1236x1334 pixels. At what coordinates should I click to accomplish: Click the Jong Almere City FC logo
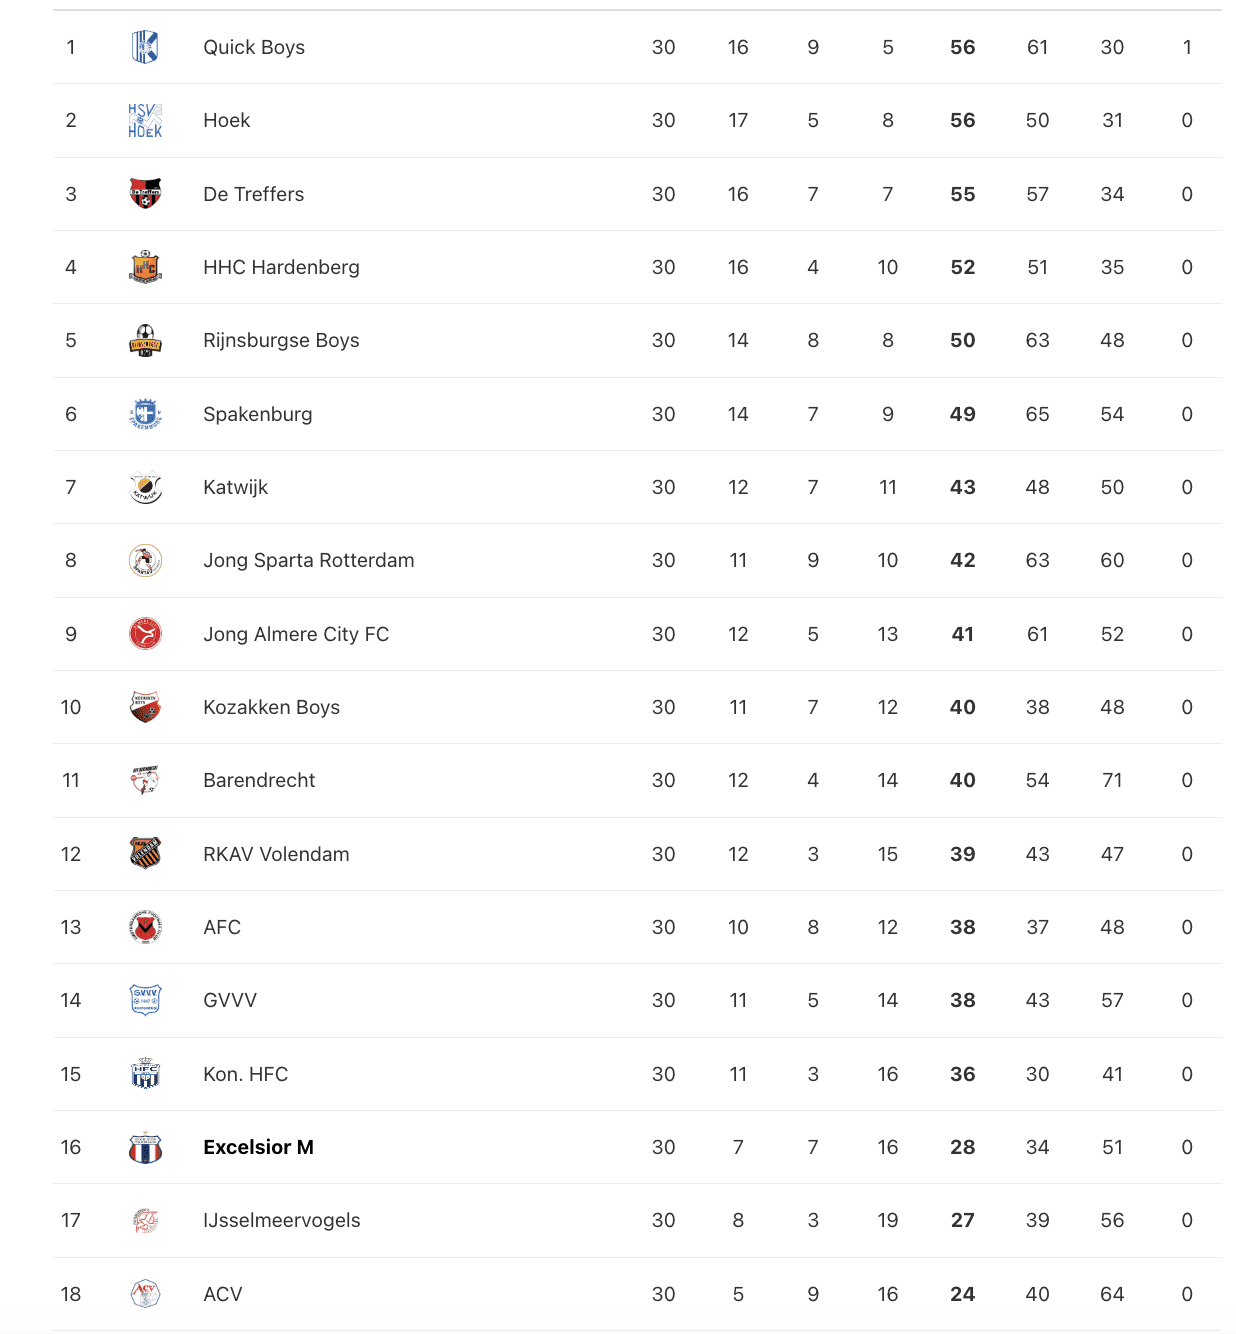(x=145, y=634)
